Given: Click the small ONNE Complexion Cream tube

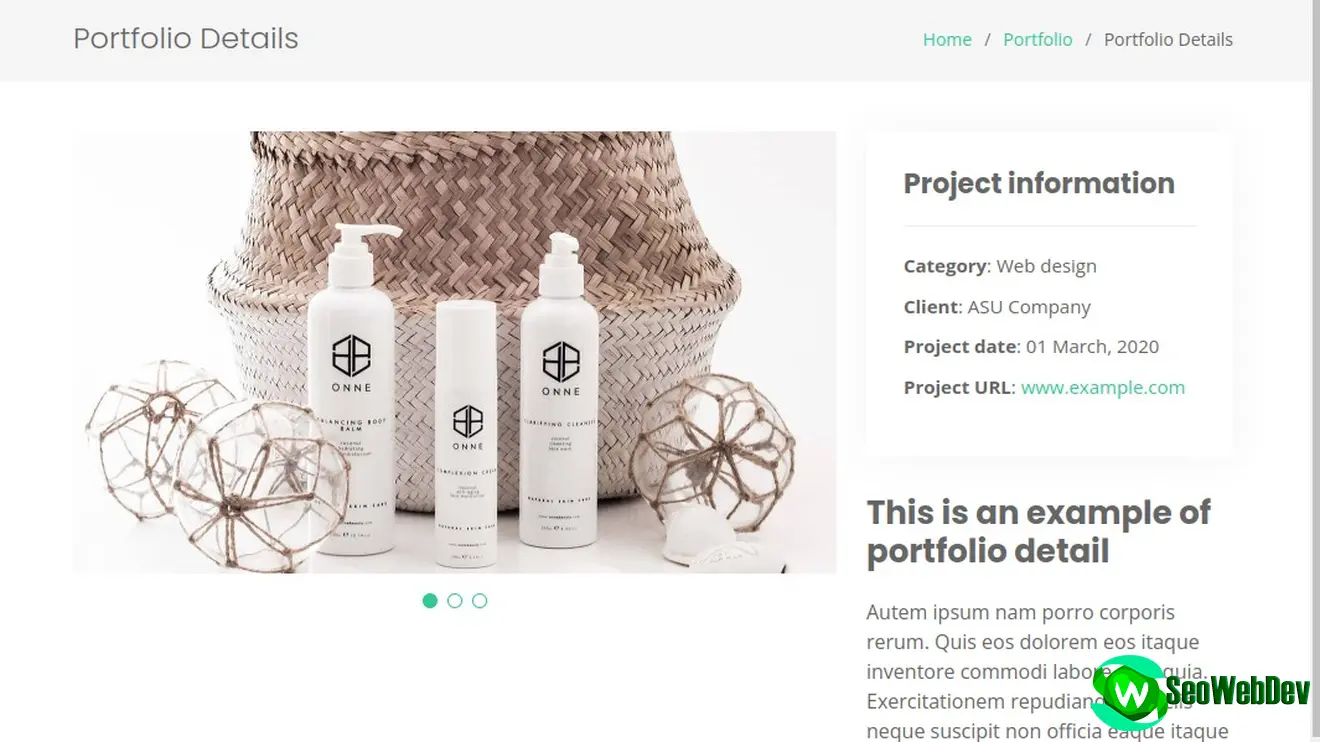Looking at the screenshot, I should (x=466, y=432).
